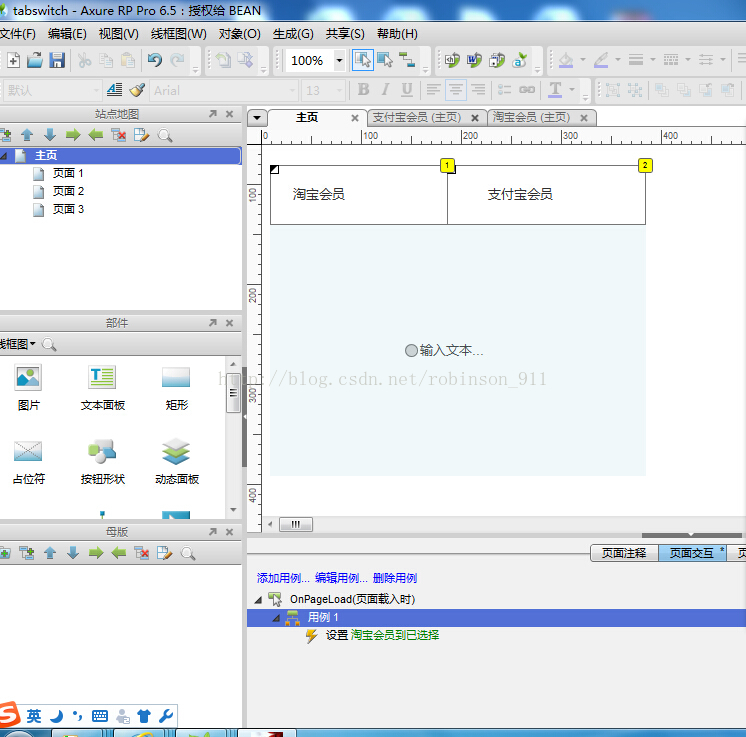Click the line color pen icon
746x737 pixels.
601,60
